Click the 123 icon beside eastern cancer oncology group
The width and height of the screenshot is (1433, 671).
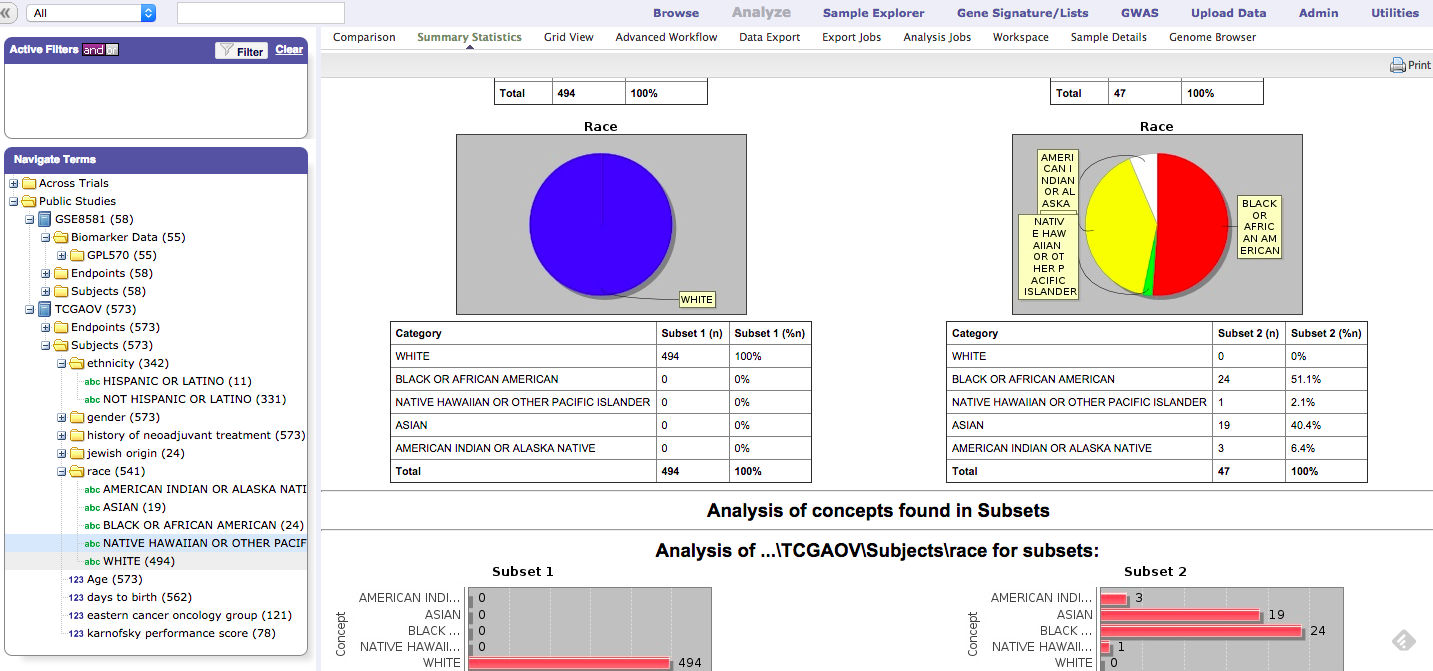pyautogui.click(x=76, y=615)
